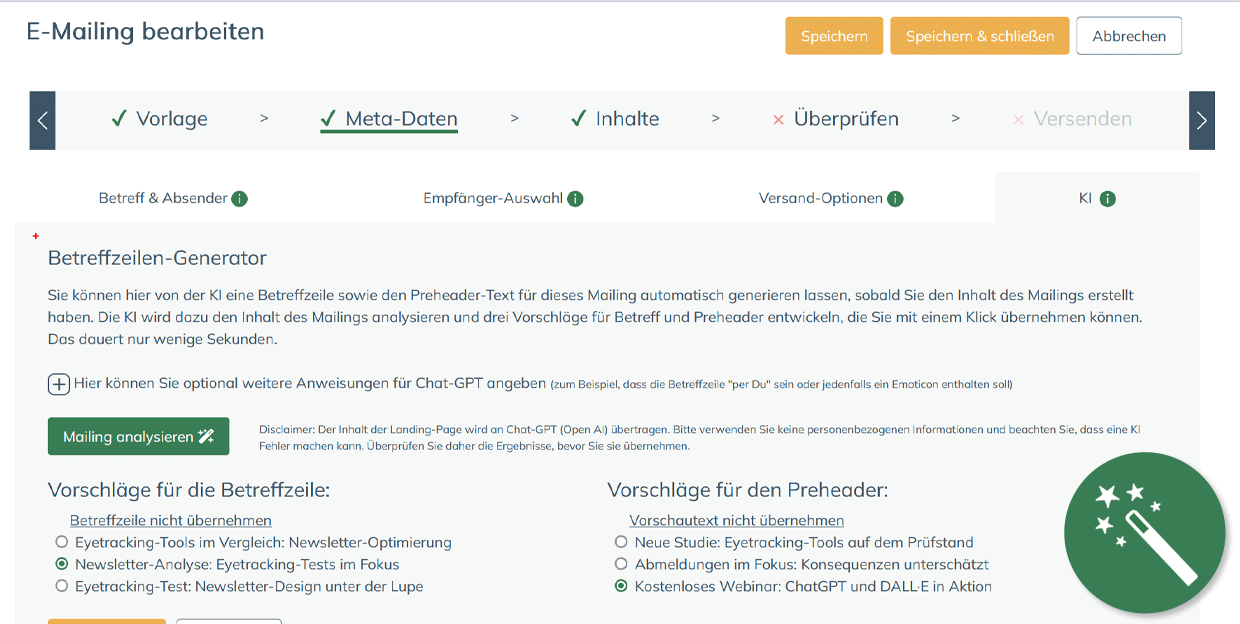
Task: Click 'Vorschautext nicht übernehmen' link
Action: pos(736,521)
